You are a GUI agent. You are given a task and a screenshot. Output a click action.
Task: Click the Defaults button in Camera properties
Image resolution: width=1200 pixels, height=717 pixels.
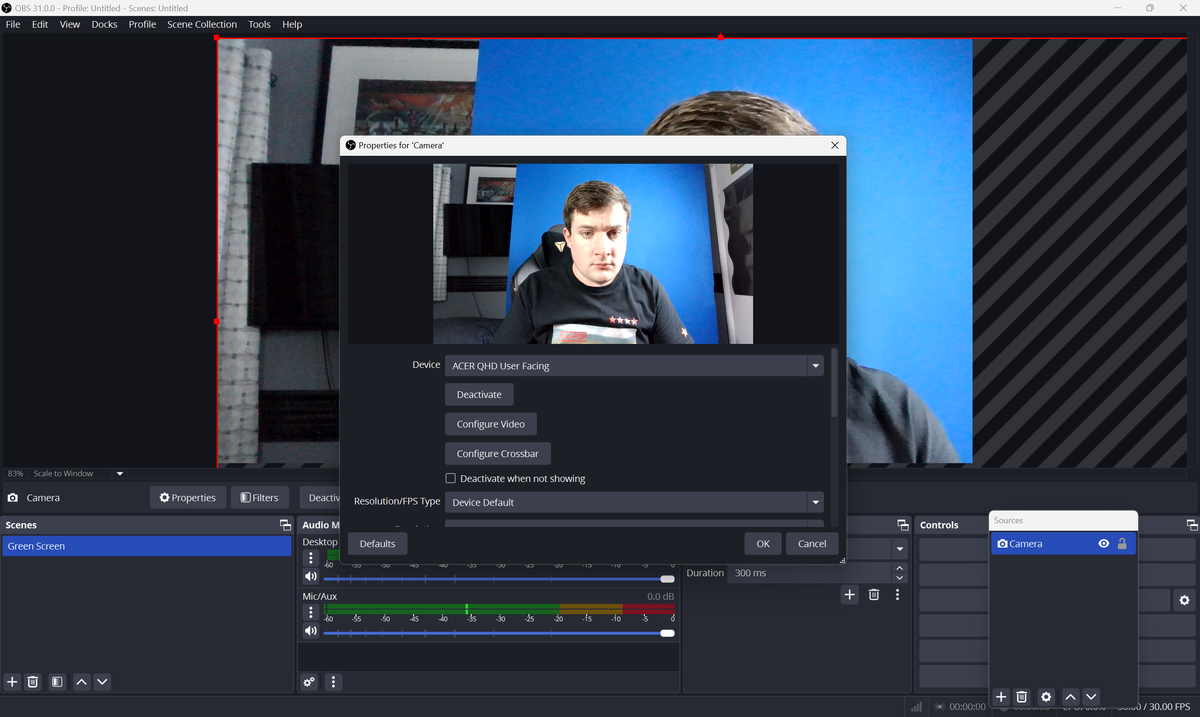tap(377, 543)
